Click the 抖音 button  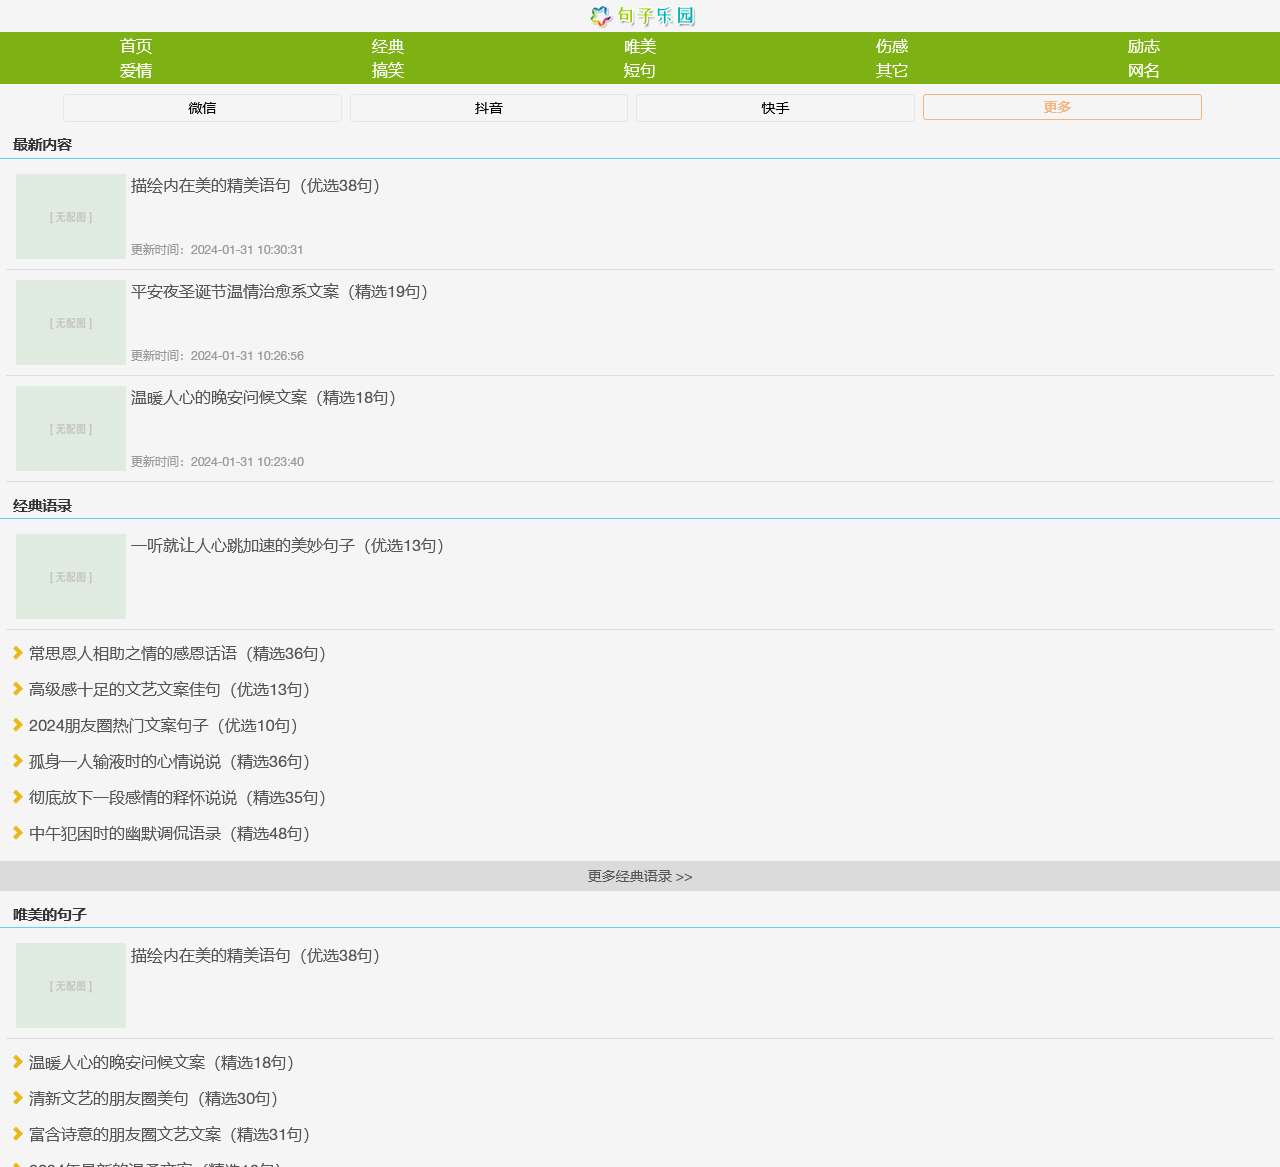point(489,108)
